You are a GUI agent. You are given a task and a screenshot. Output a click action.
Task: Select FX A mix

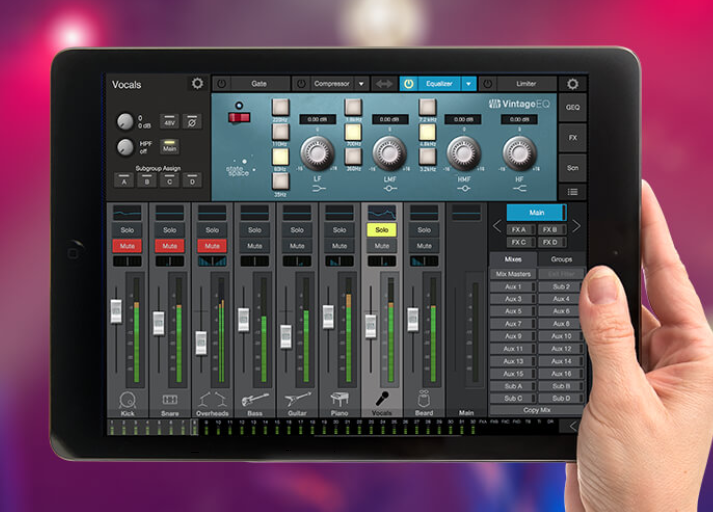coord(521,230)
